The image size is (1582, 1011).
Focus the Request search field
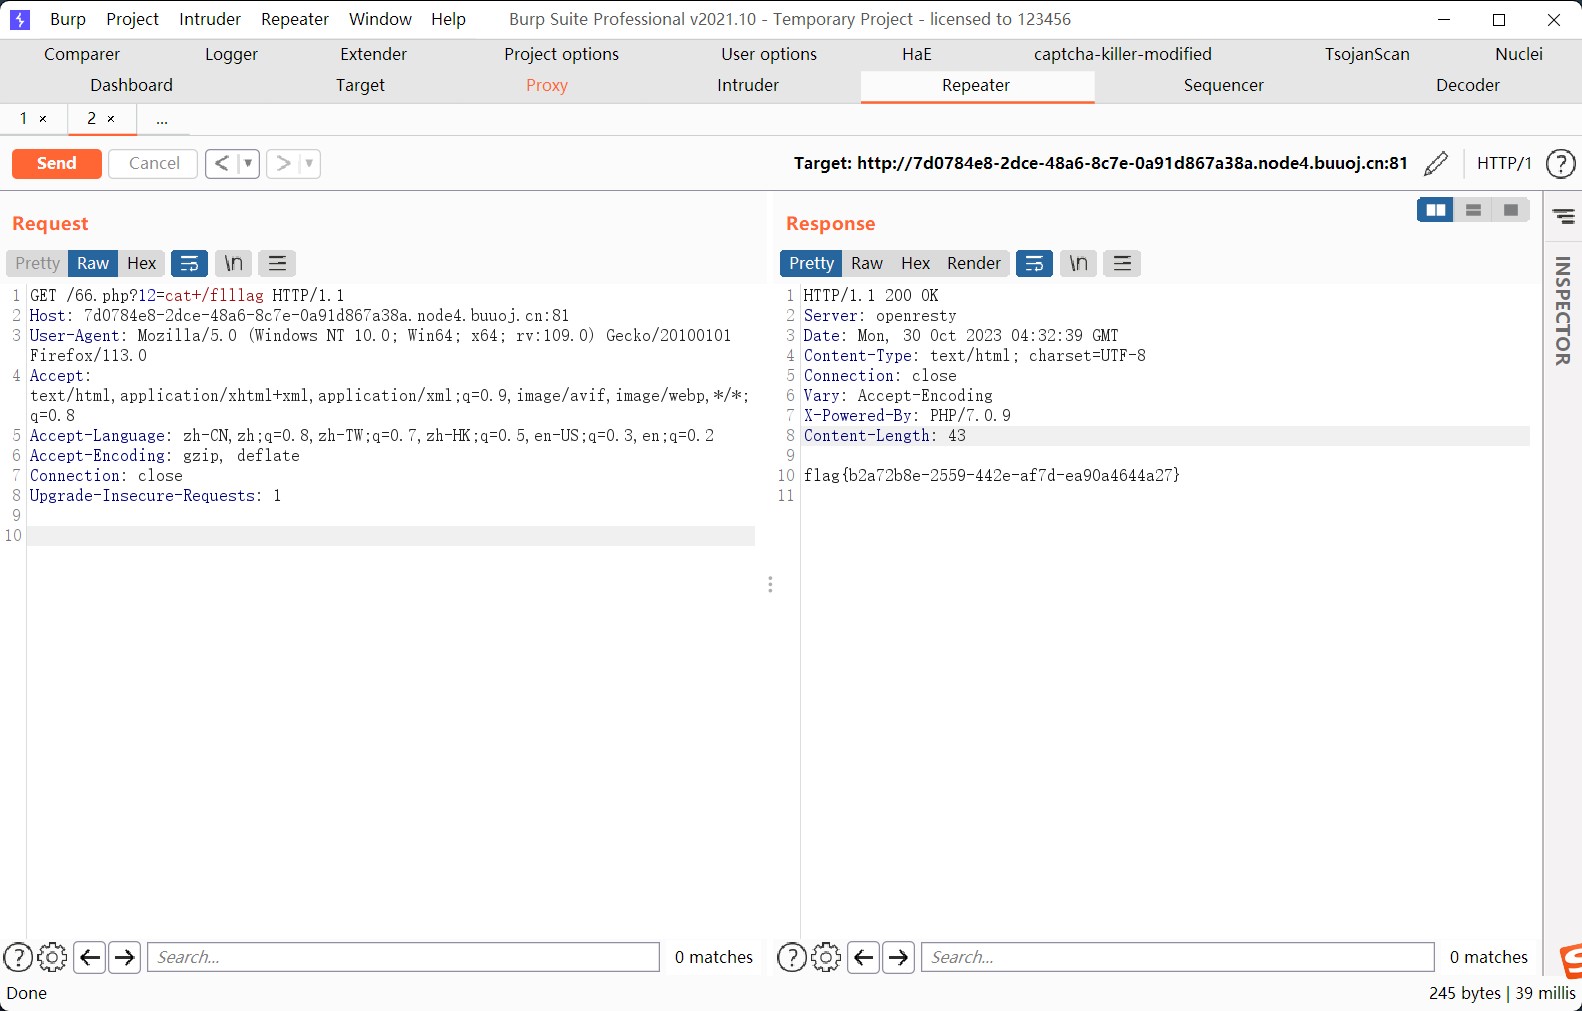point(403,957)
